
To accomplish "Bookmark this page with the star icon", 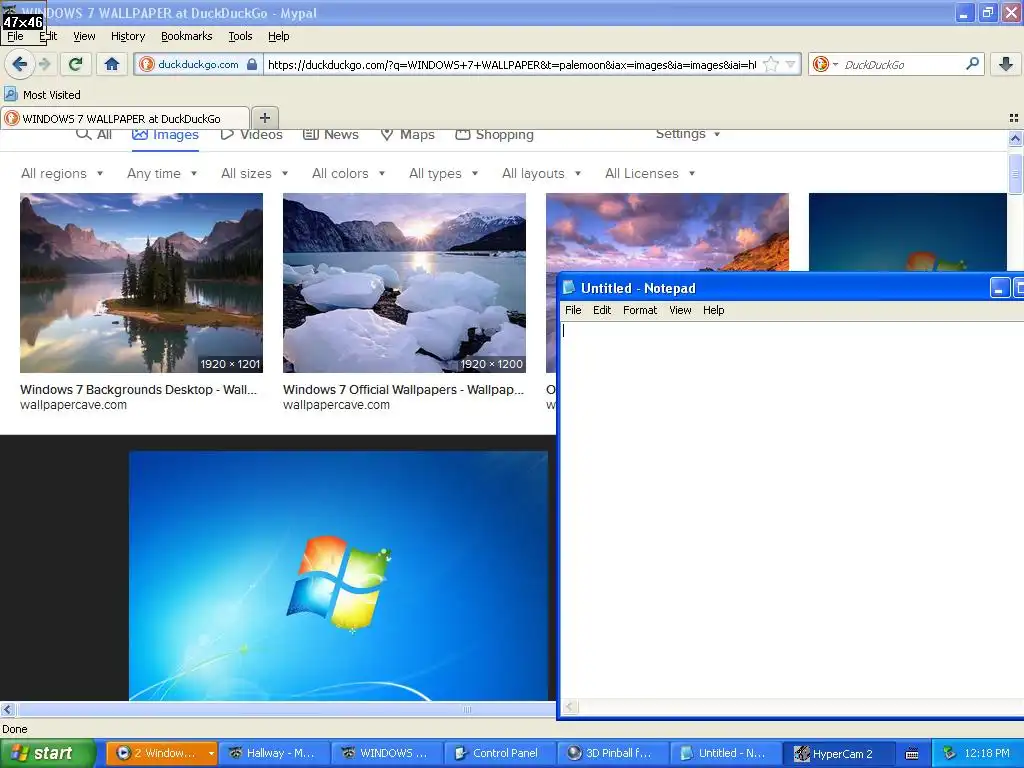I will [x=771, y=64].
